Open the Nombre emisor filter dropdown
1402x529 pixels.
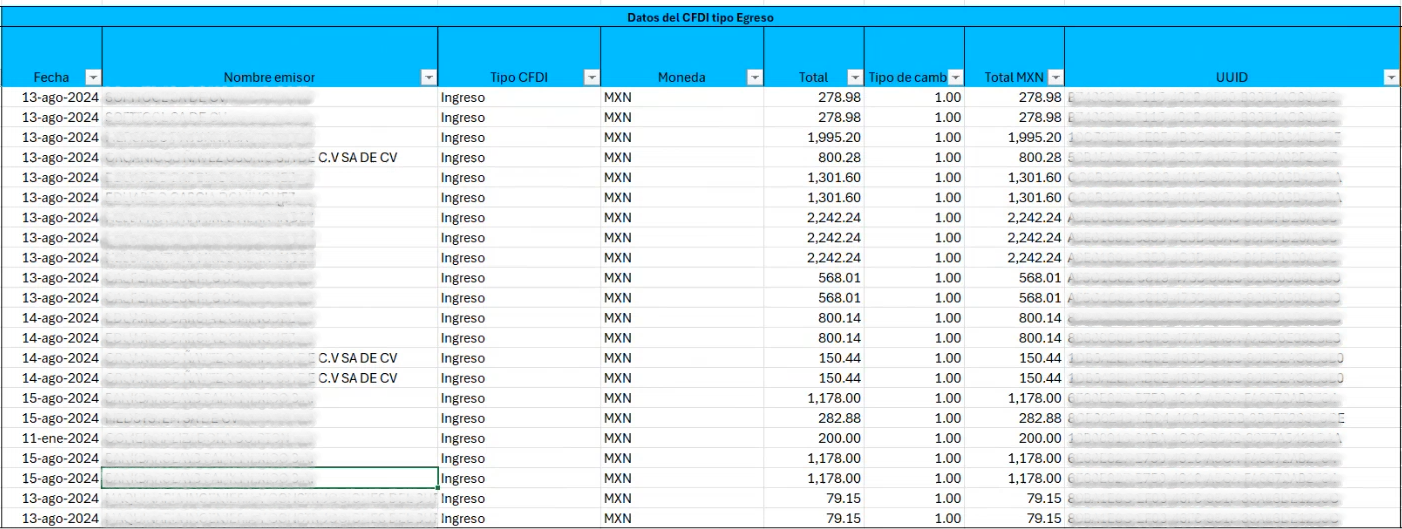428,77
